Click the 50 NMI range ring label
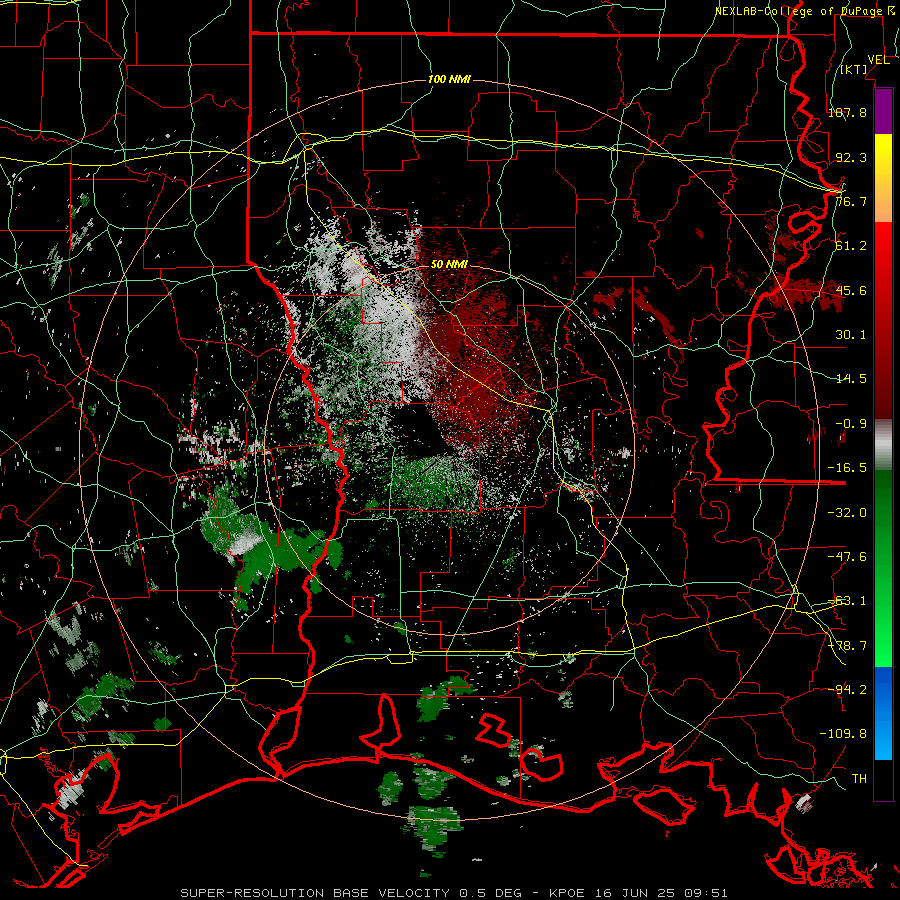Screen dimensions: 900x900 tap(449, 265)
